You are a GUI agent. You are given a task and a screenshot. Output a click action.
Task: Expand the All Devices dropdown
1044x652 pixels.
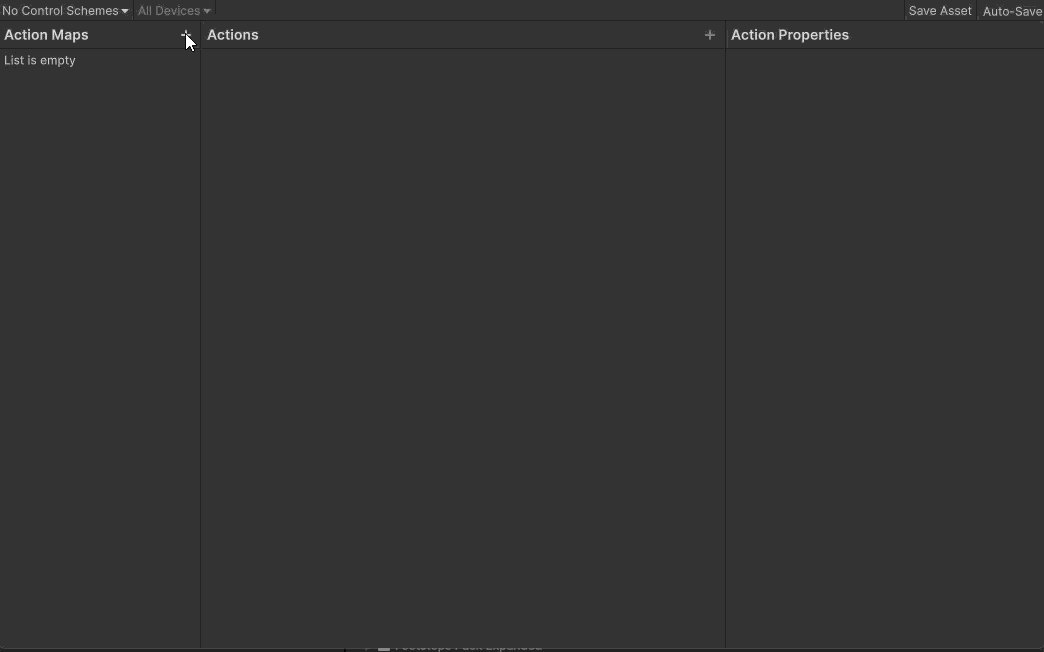point(173,11)
